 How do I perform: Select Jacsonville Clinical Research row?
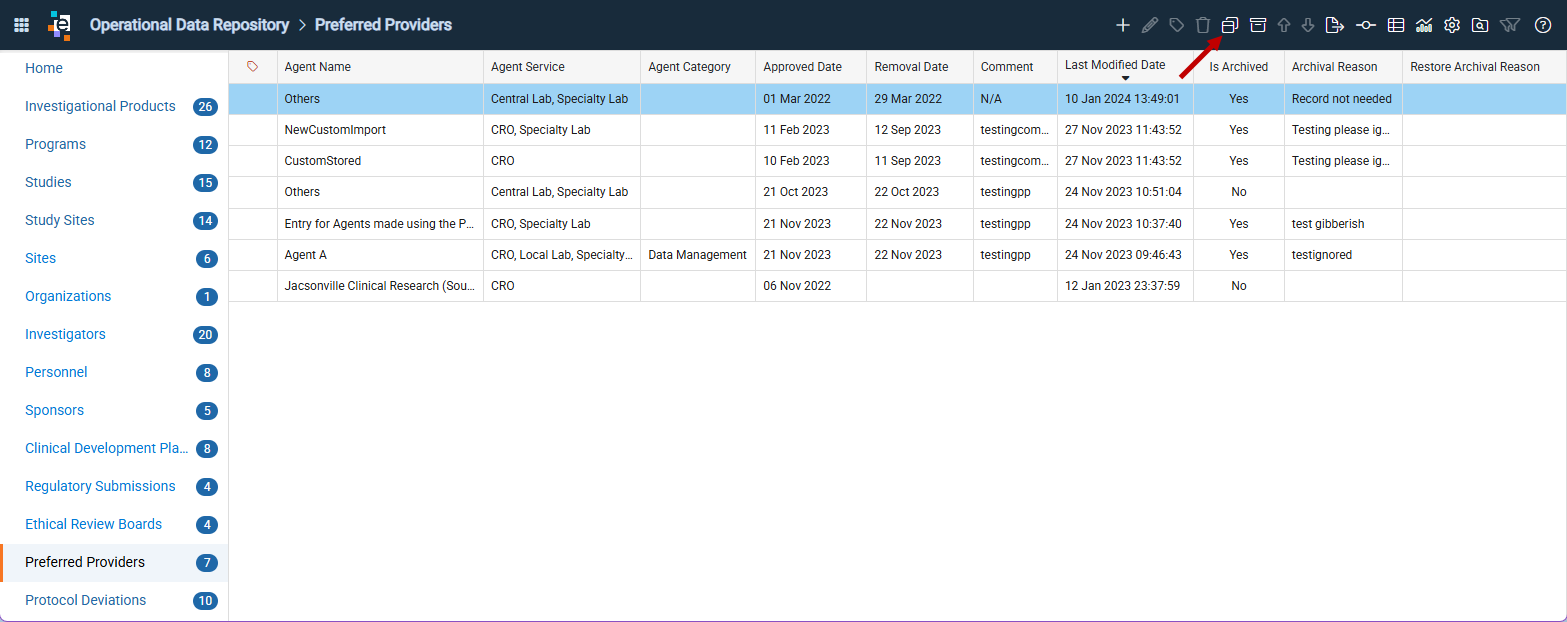pyautogui.click(x=897, y=286)
